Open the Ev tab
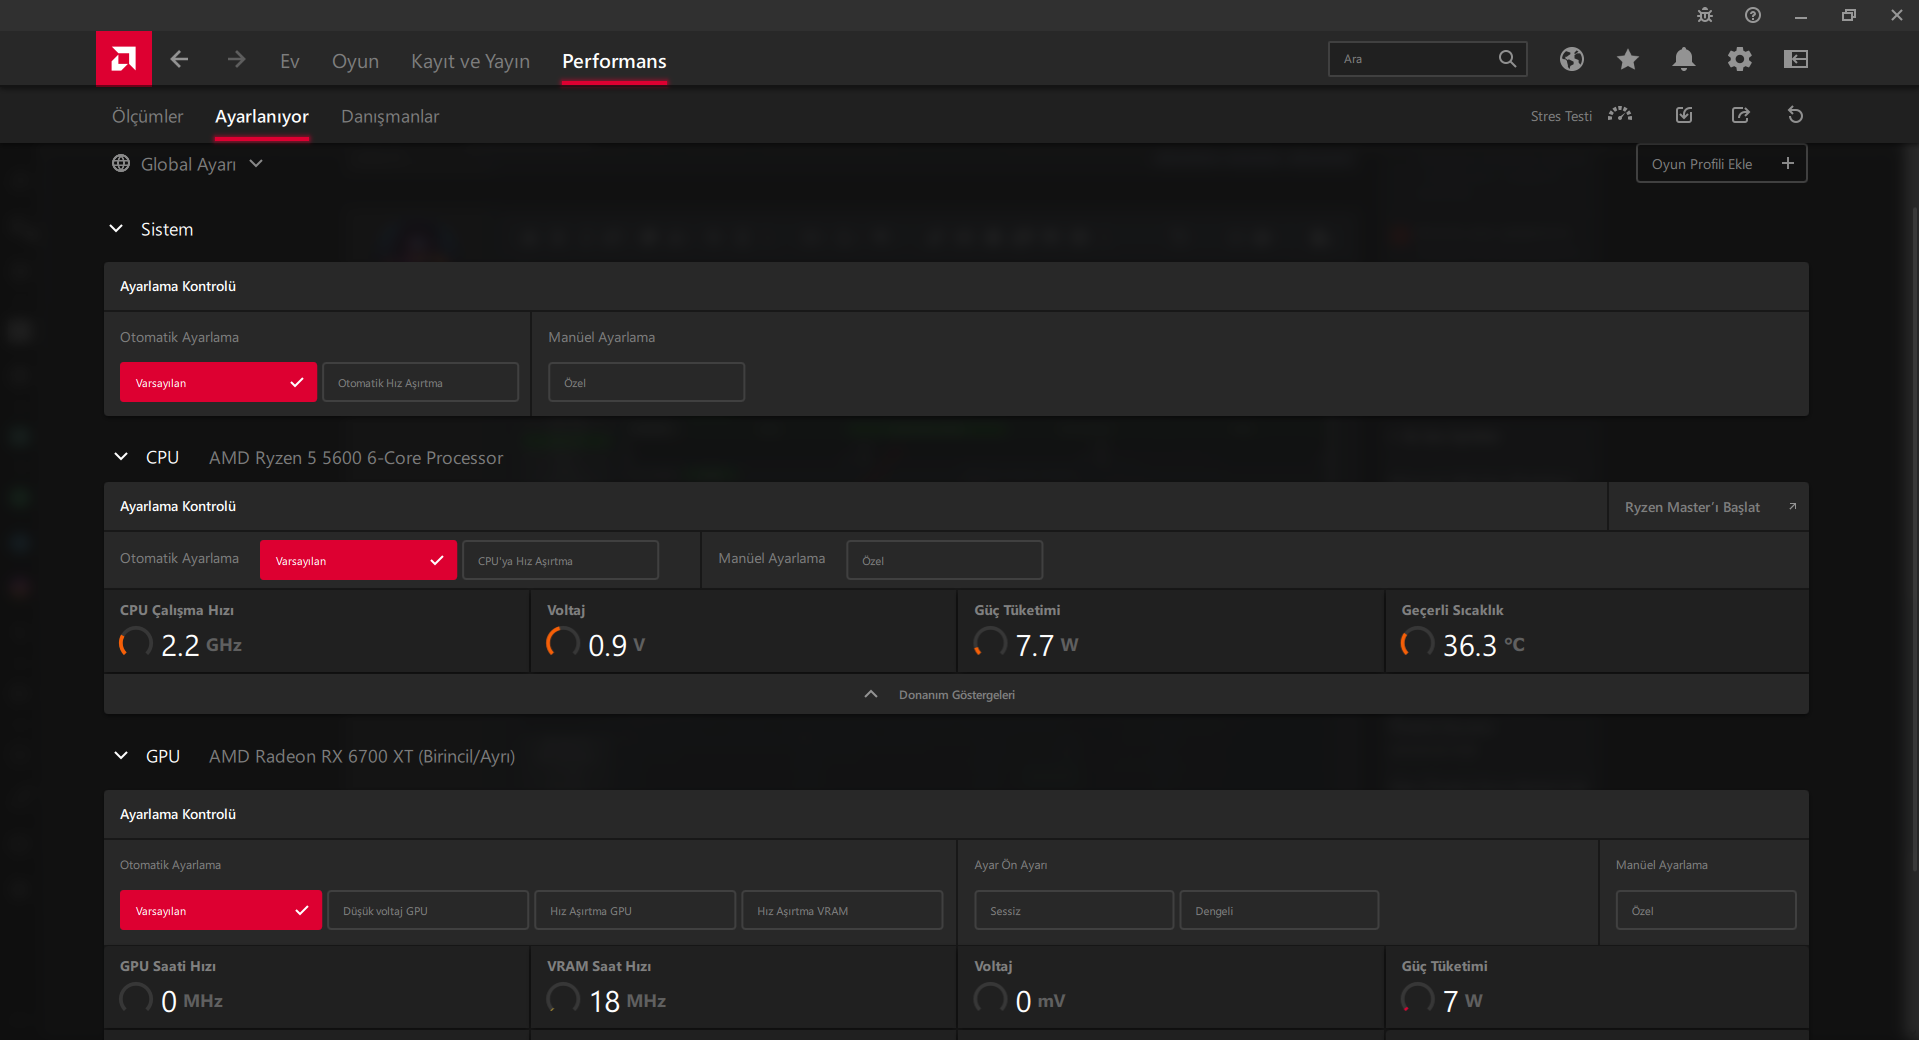This screenshot has height=1040, width=1919. coord(289,61)
